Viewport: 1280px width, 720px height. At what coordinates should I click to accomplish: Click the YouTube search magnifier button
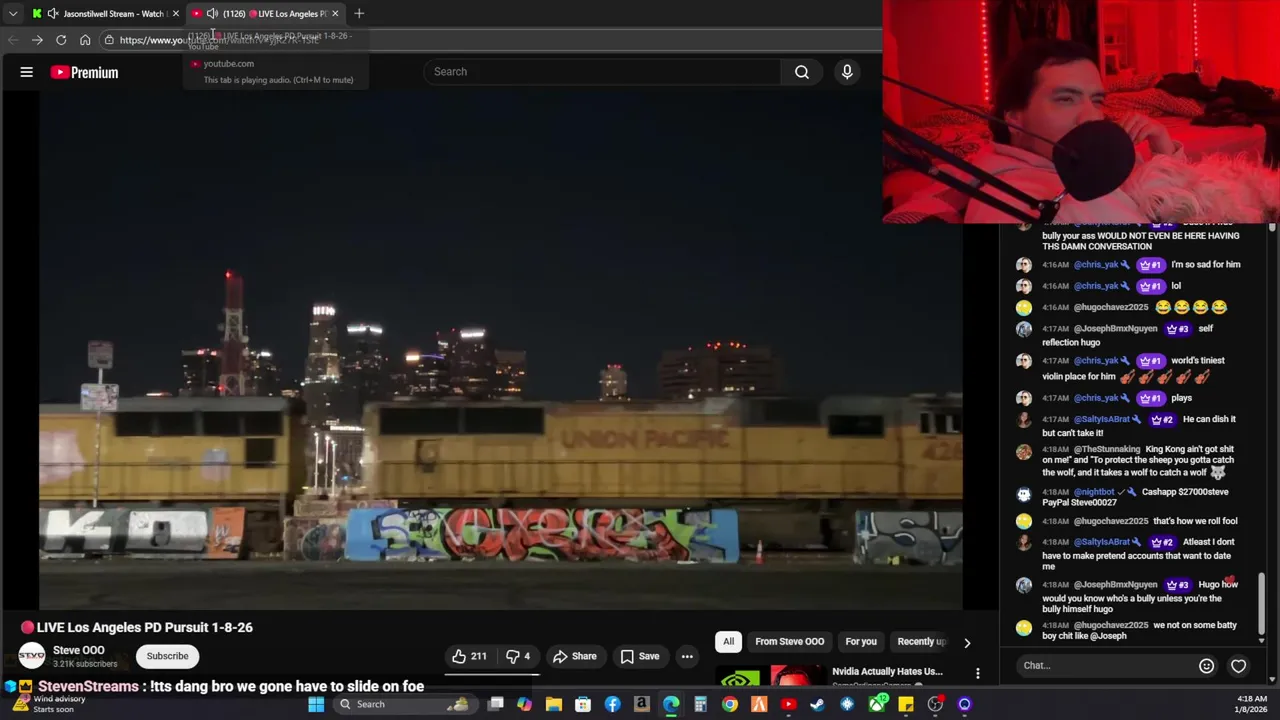[802, 72]
